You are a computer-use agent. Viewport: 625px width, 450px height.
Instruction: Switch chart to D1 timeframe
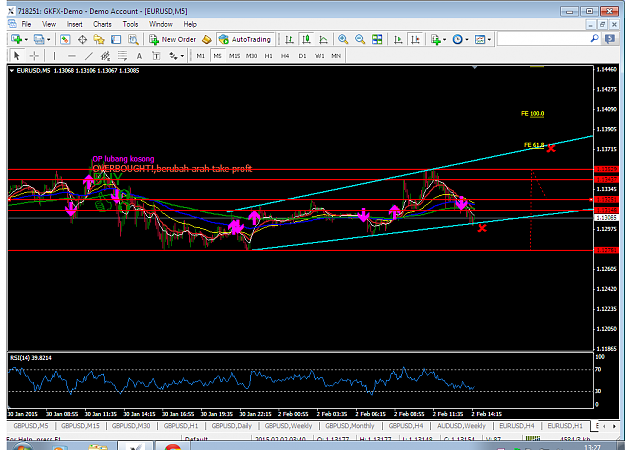[x=303, y=56]
